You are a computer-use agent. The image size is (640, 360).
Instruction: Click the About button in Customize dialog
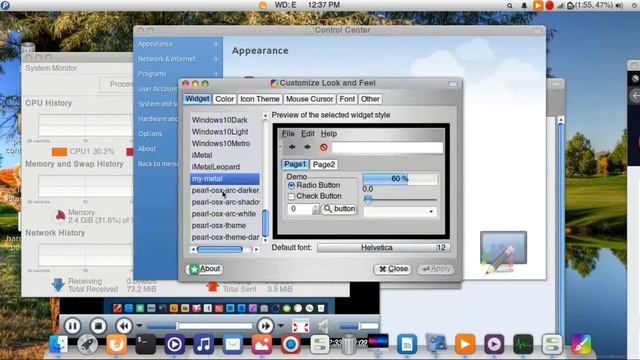(x=205, y=269)
